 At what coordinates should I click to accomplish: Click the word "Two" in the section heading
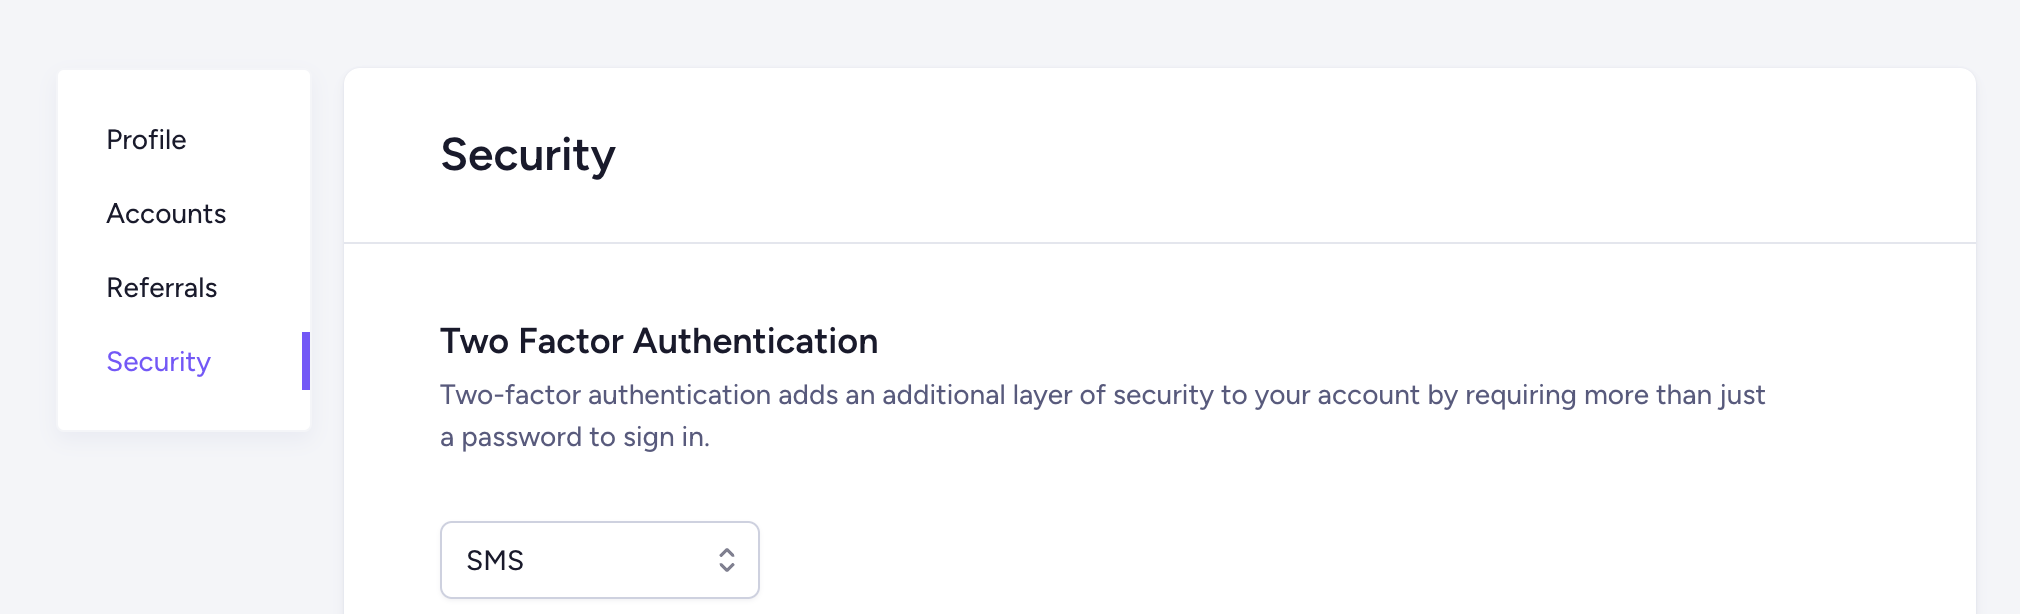point(474,341)
